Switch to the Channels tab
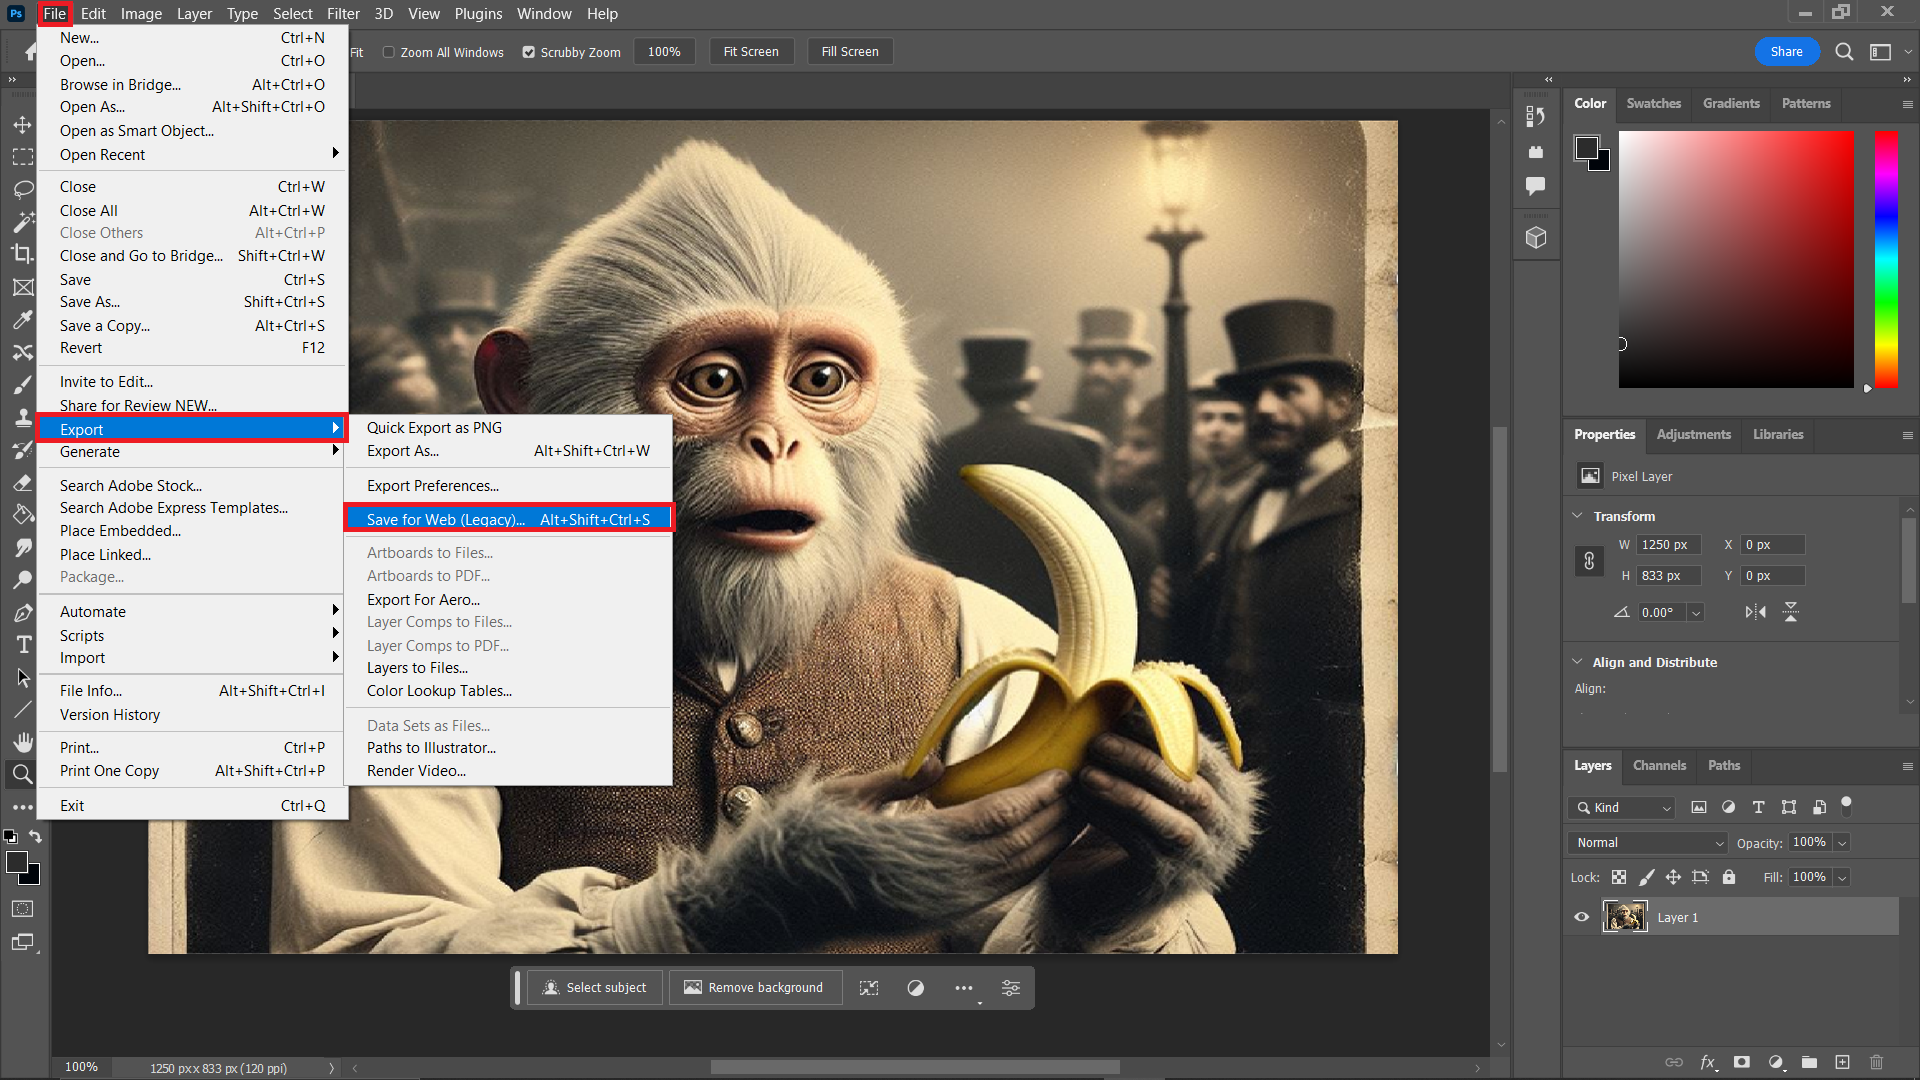 coord(1658,765)
